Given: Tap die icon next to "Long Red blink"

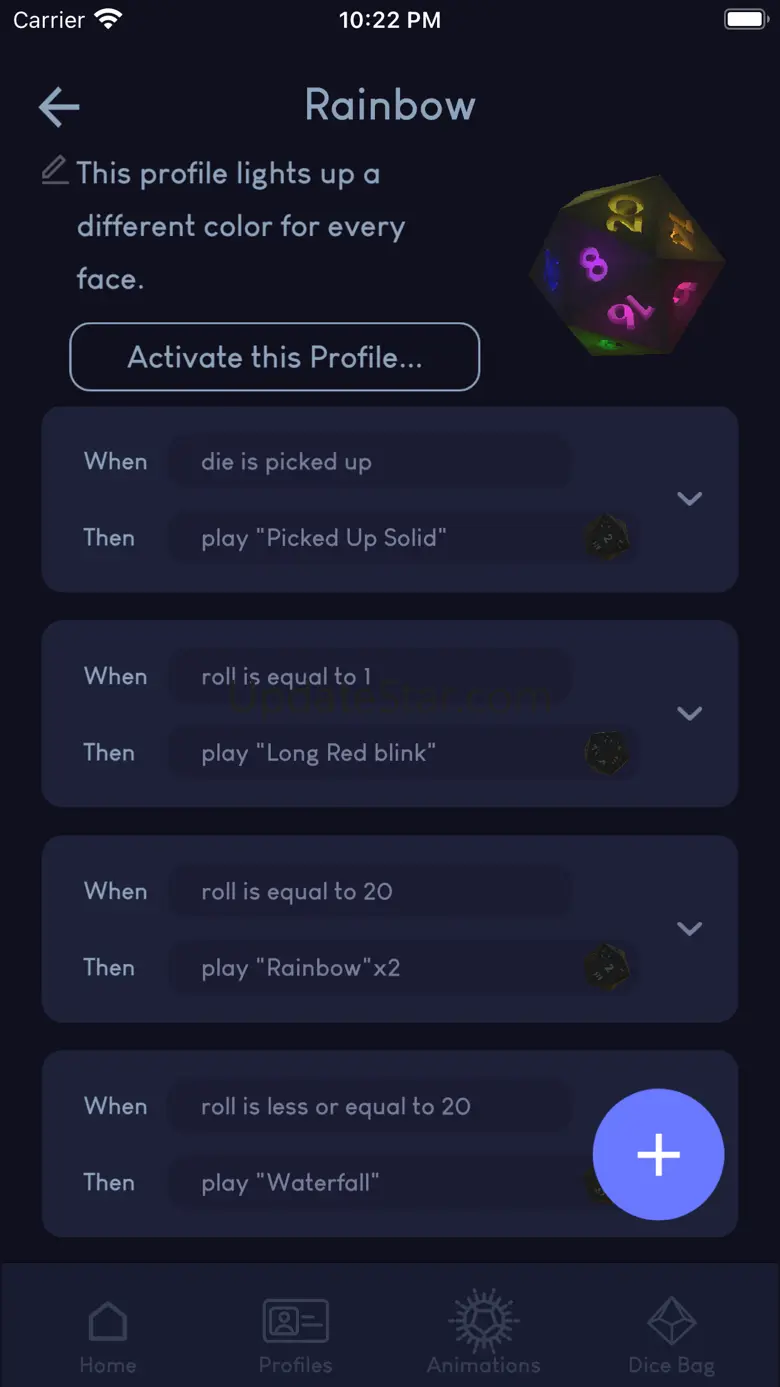Looking at the screenshot, I should [607, 752].
